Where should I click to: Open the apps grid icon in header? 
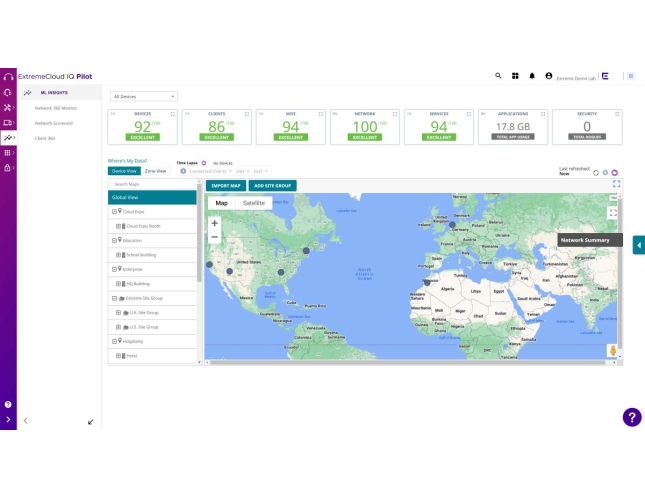[x=516, y=75]
